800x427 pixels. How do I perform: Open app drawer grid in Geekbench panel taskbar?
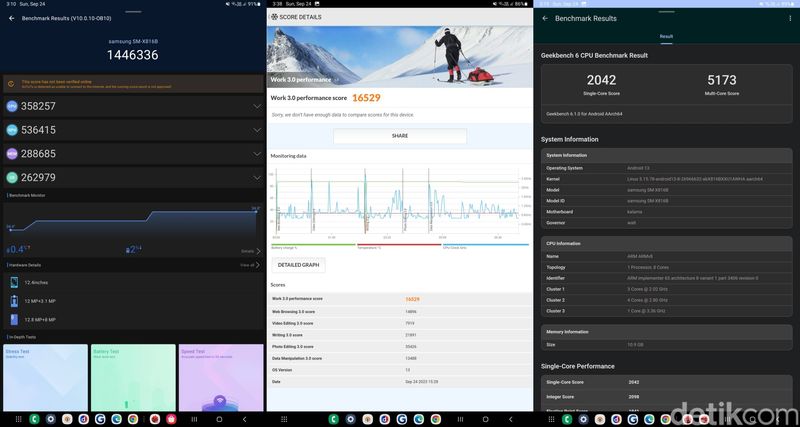pyautogui.click(x=551, y=419)
